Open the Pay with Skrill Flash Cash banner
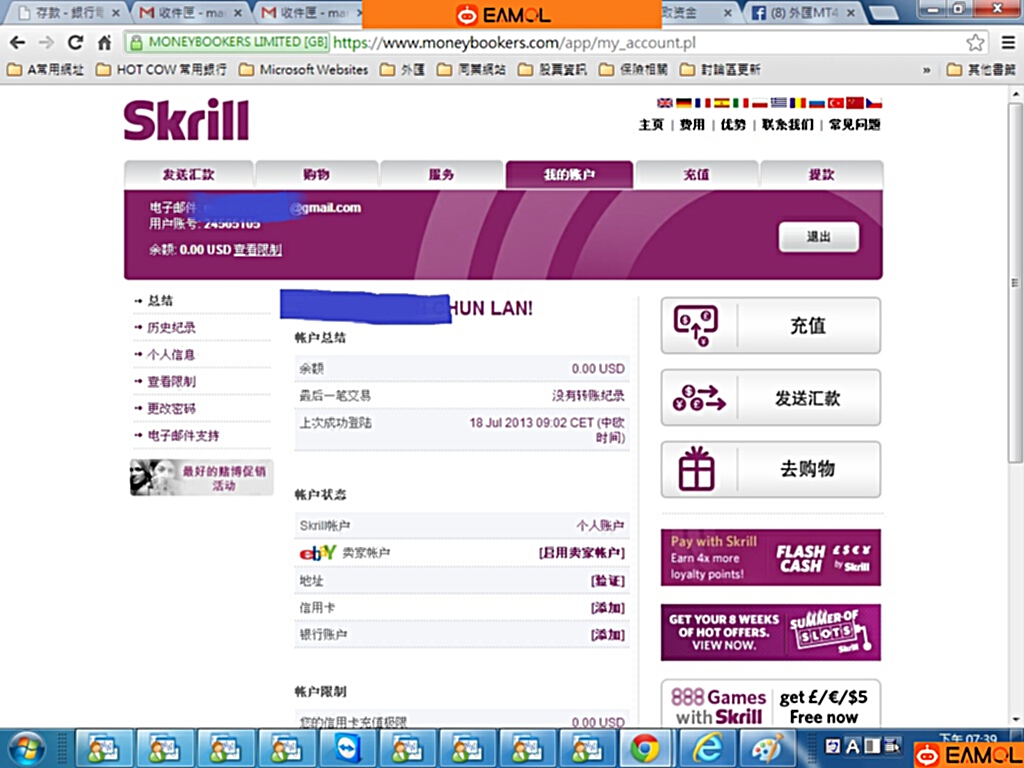The width and height of the screenshot is (1024, 768). tap(771, 557)
